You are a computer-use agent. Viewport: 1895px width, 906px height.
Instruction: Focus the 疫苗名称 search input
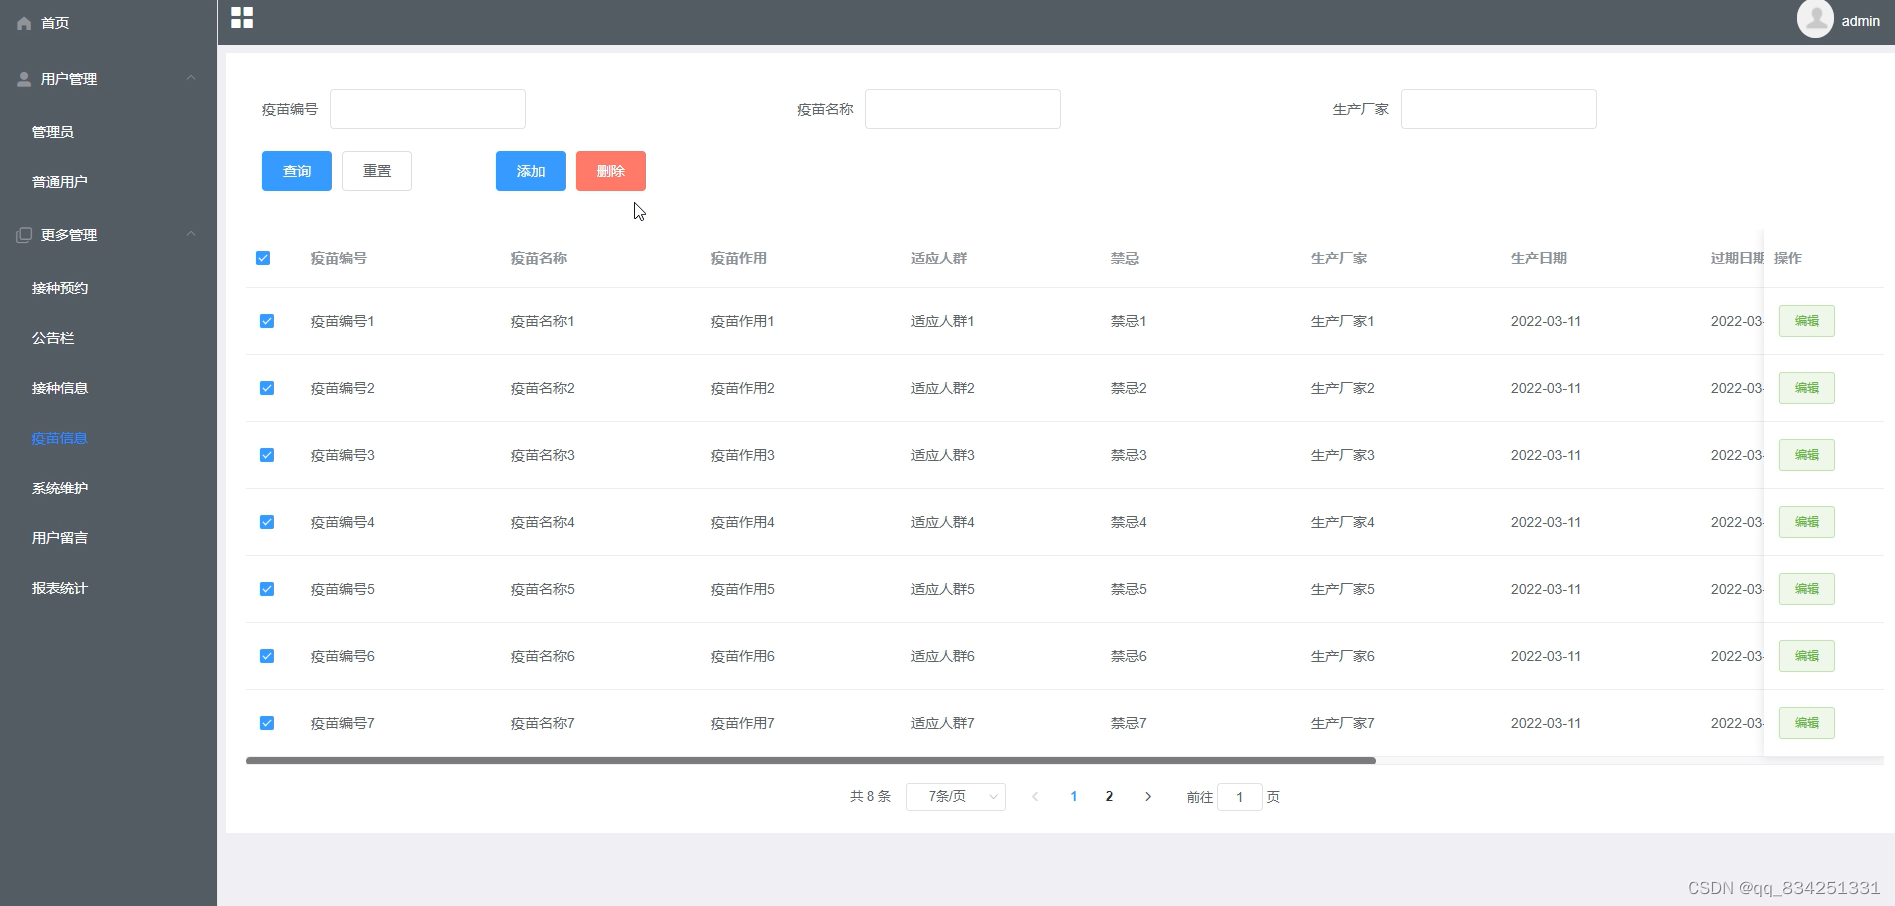[x=963, y=109]
